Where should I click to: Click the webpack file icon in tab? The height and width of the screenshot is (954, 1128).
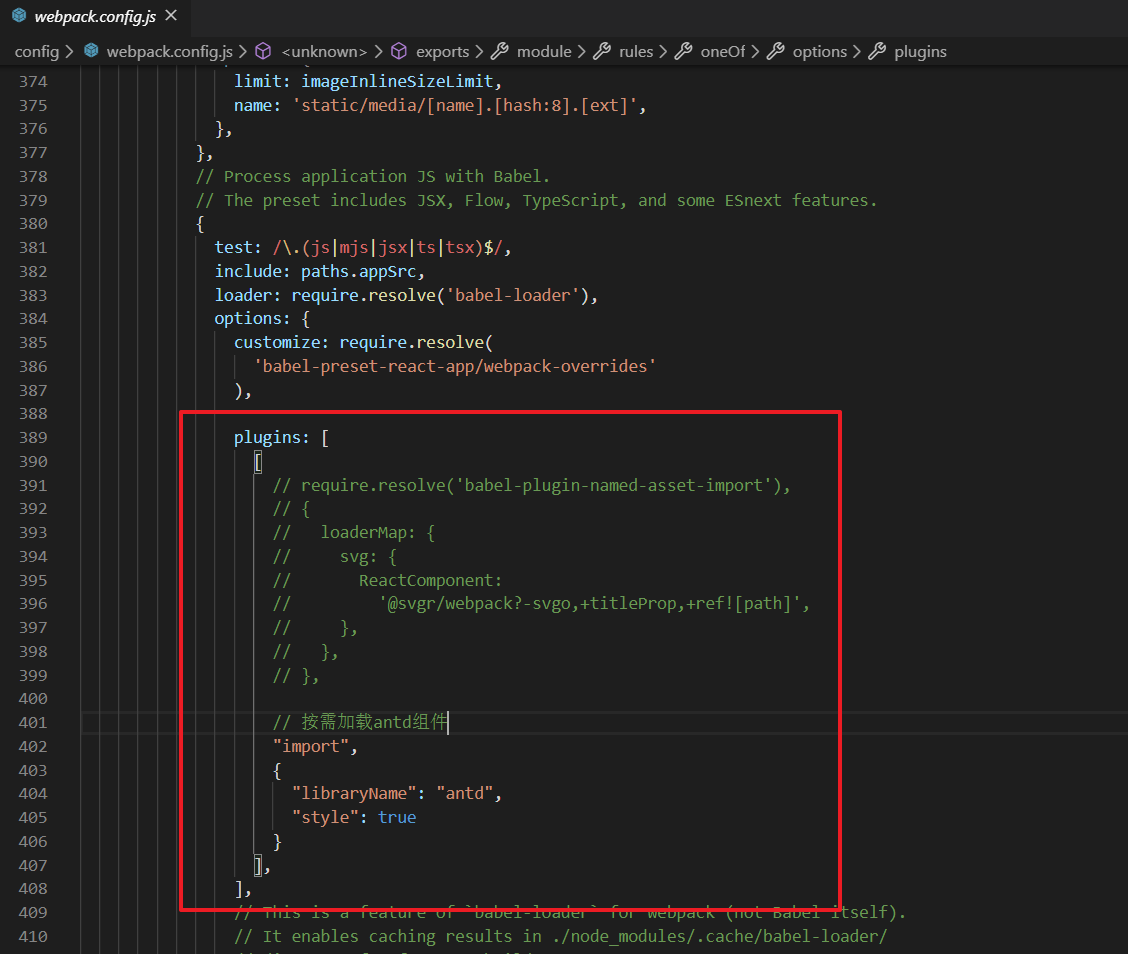19,15
